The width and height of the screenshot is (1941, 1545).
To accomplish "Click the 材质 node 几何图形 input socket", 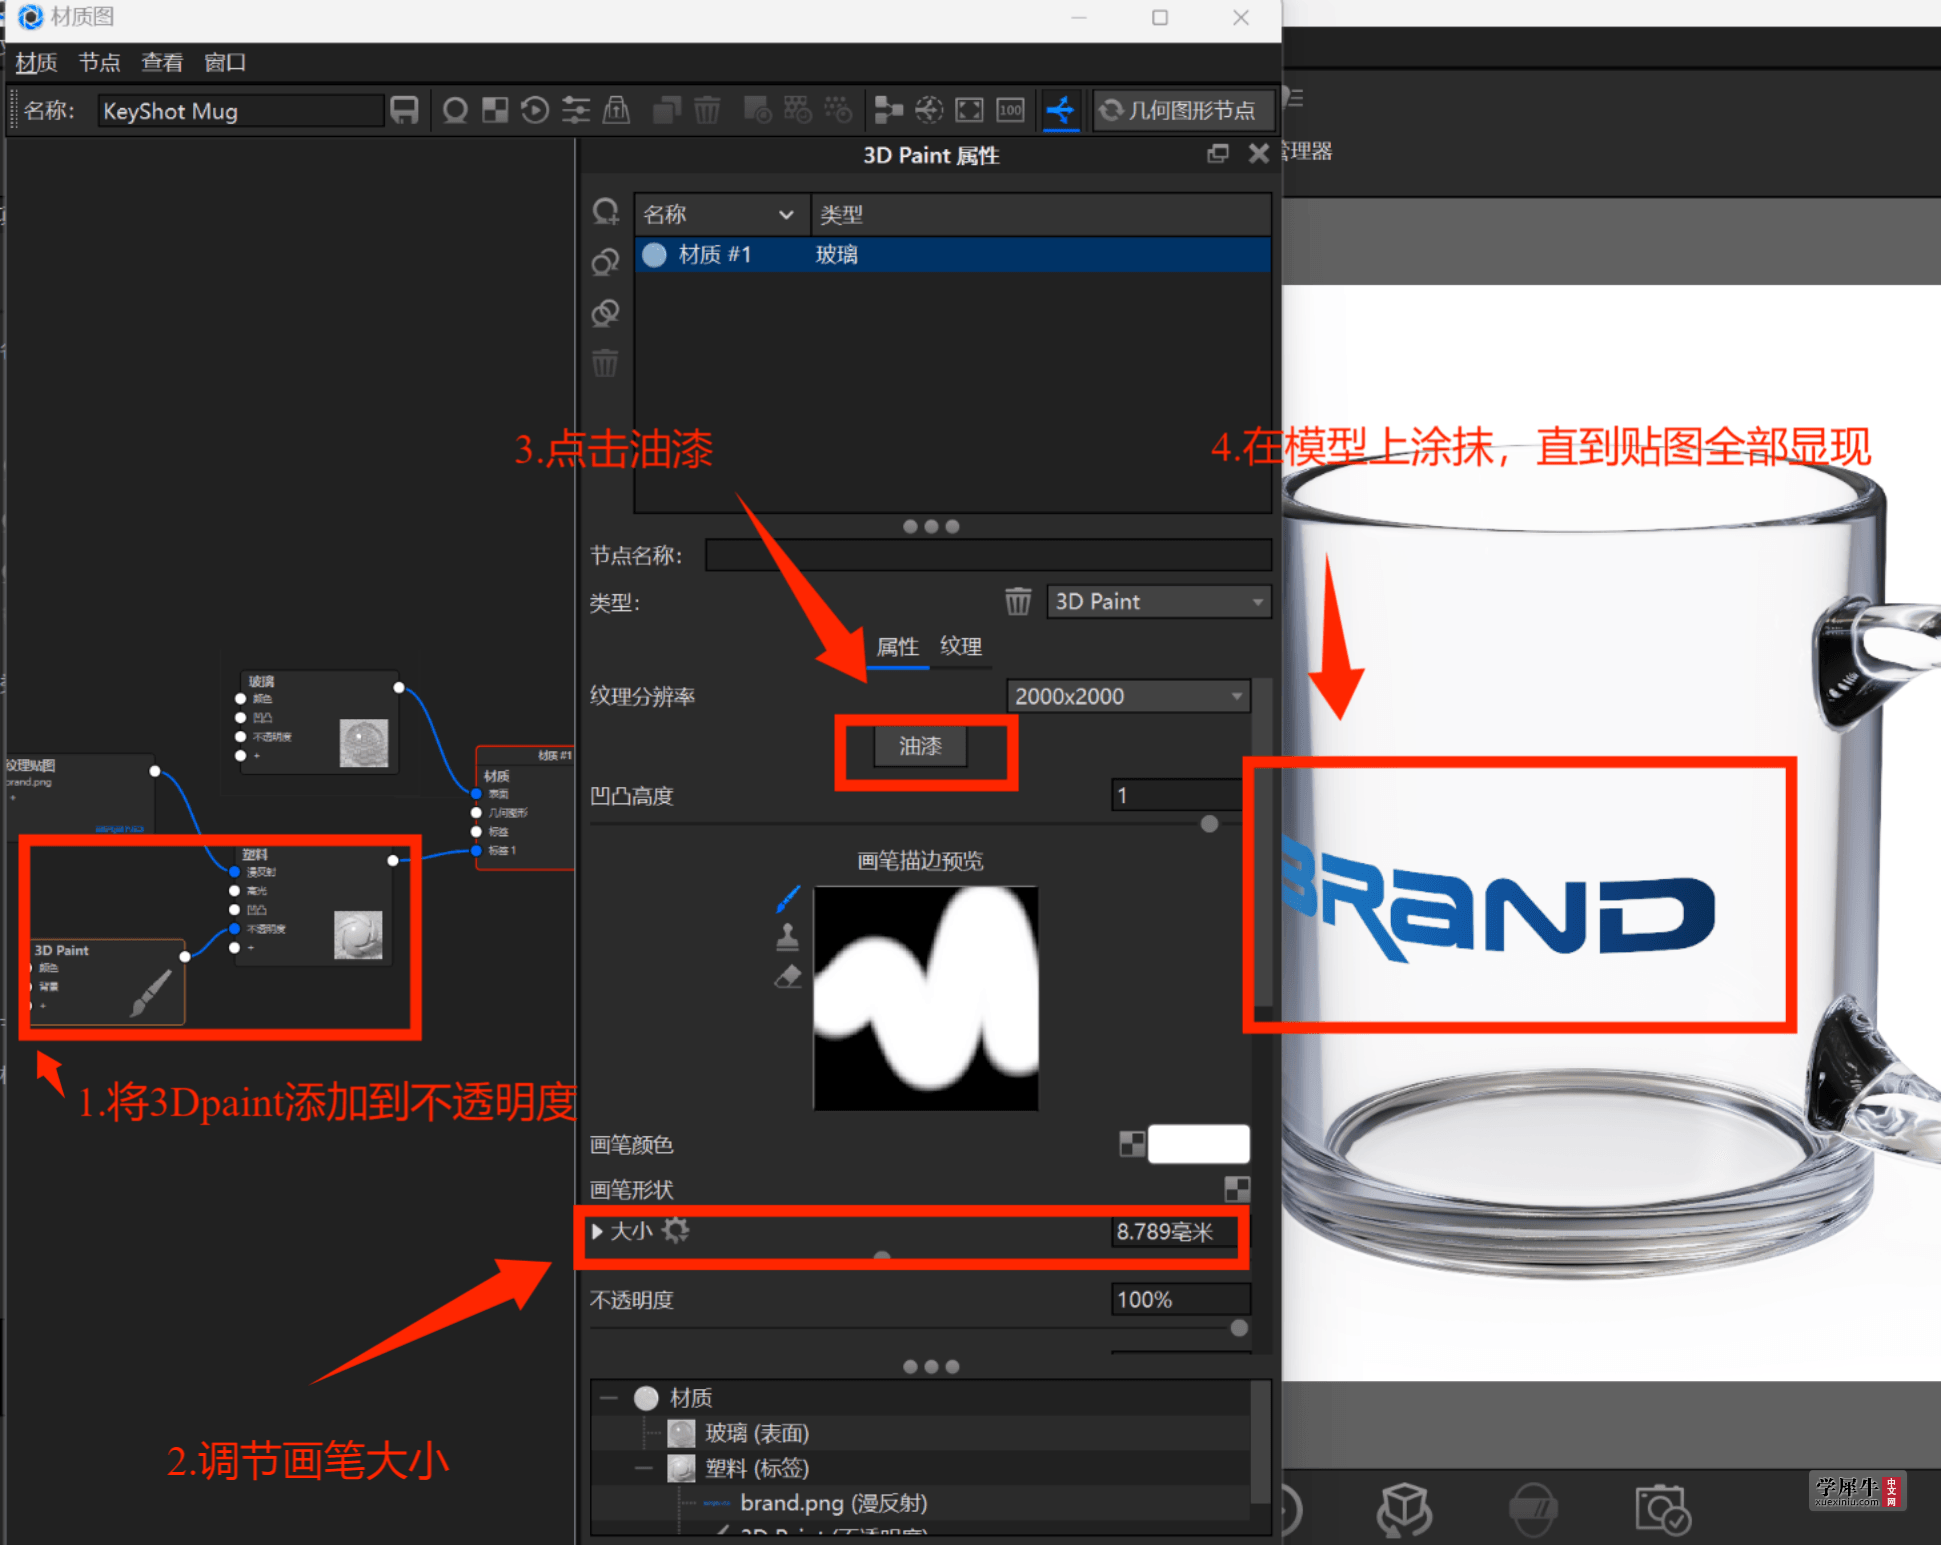I will point(476,813).
